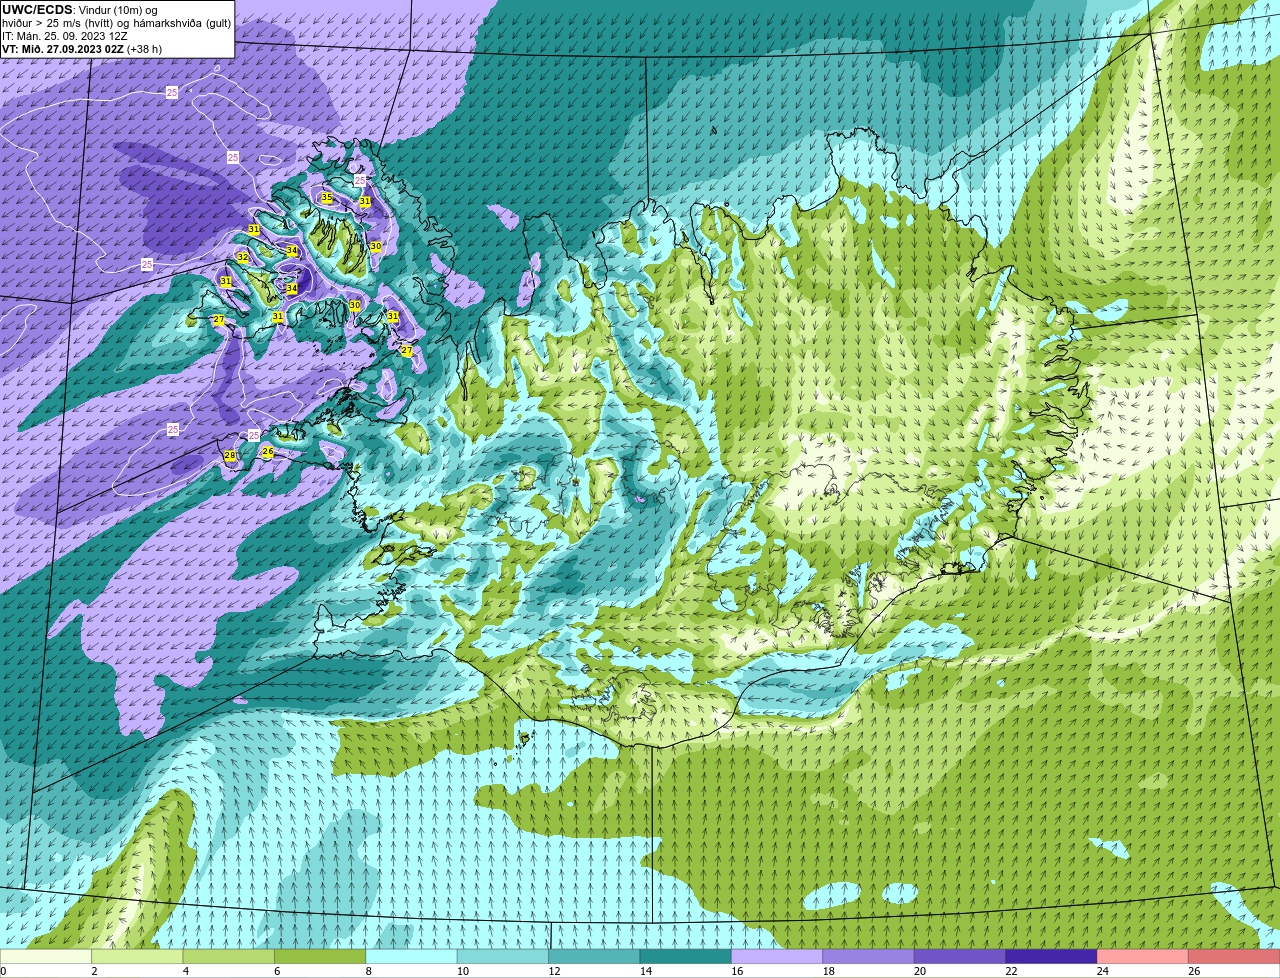
Task: Click legend scale number 8
Action: tap(369, 971)
